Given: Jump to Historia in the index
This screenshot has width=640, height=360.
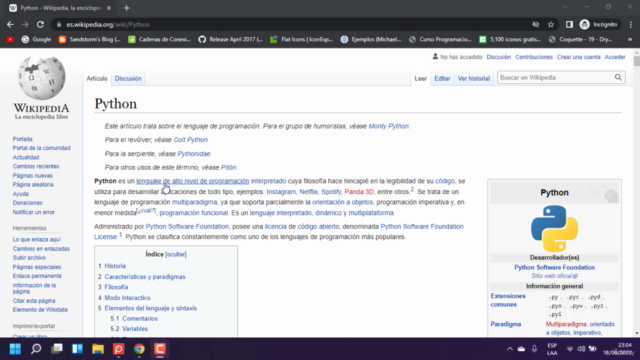Looking at the screenshot, I should [x=115, y=266].
